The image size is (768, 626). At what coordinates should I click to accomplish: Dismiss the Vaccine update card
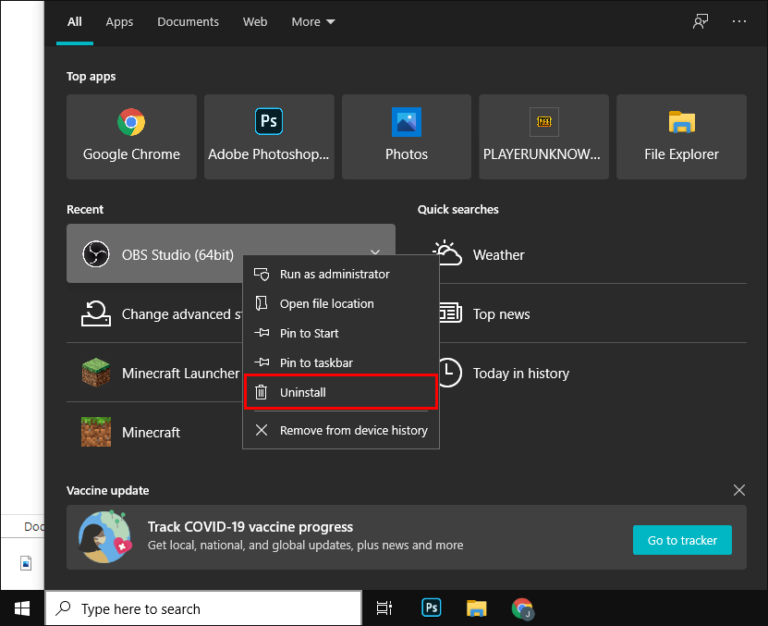[x=739, y=490]
